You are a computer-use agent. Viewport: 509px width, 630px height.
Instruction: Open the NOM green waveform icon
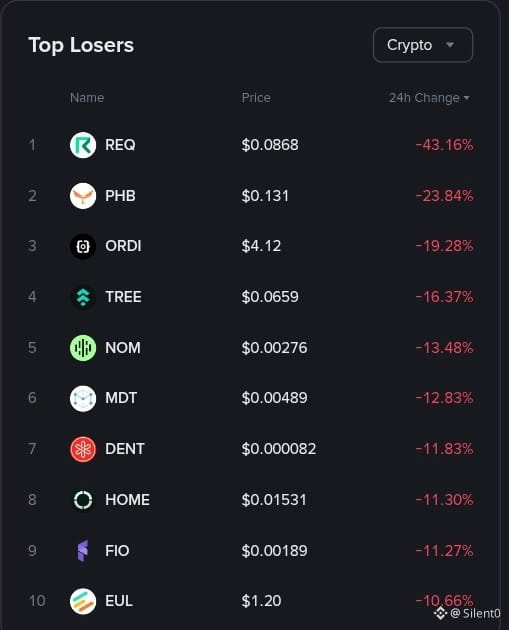[x=83, y=348]
